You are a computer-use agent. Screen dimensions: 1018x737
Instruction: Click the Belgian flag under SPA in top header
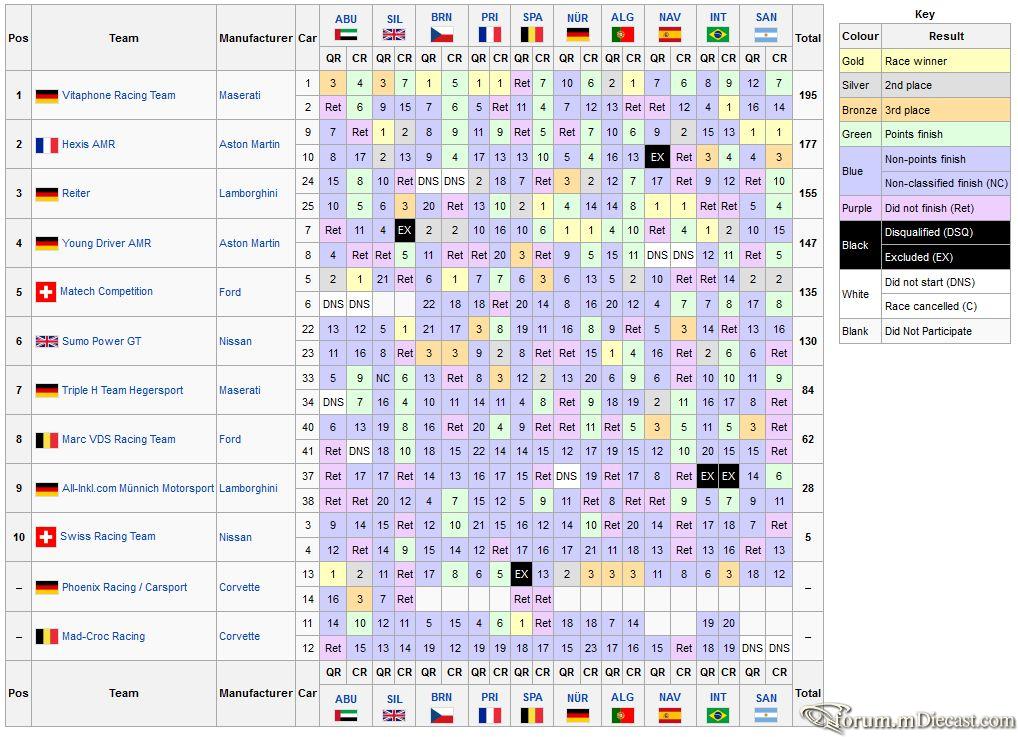(x=532, y=34)
